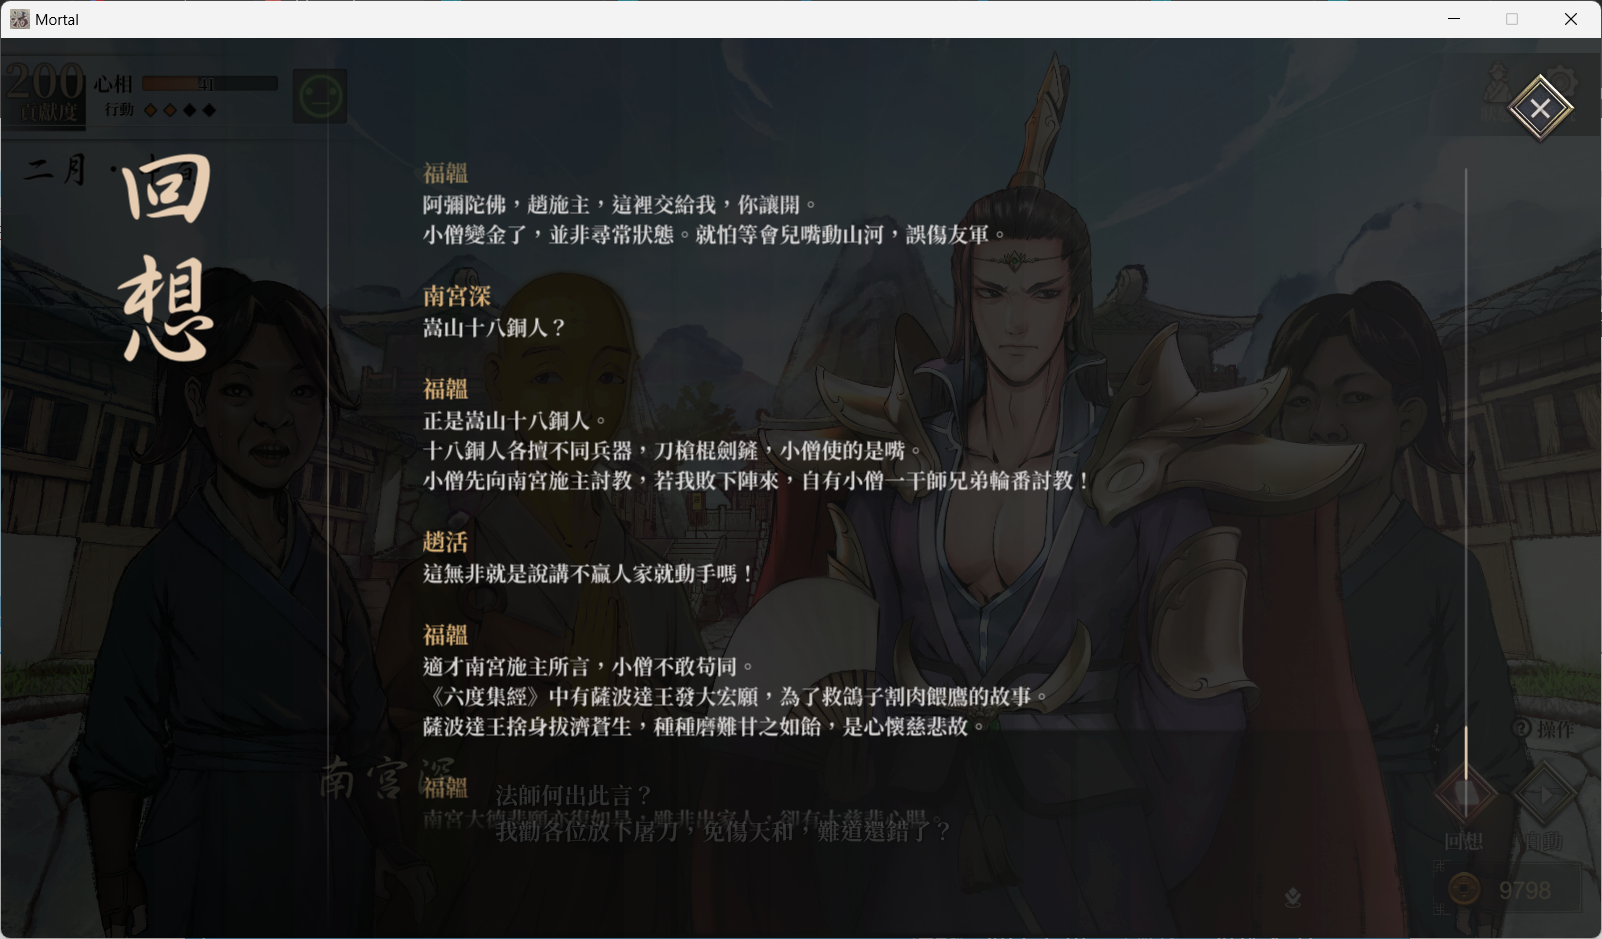Click the 回想 diamond log icon
This screenshot has width=1602, height=939.
click(x=1466, y=795)
